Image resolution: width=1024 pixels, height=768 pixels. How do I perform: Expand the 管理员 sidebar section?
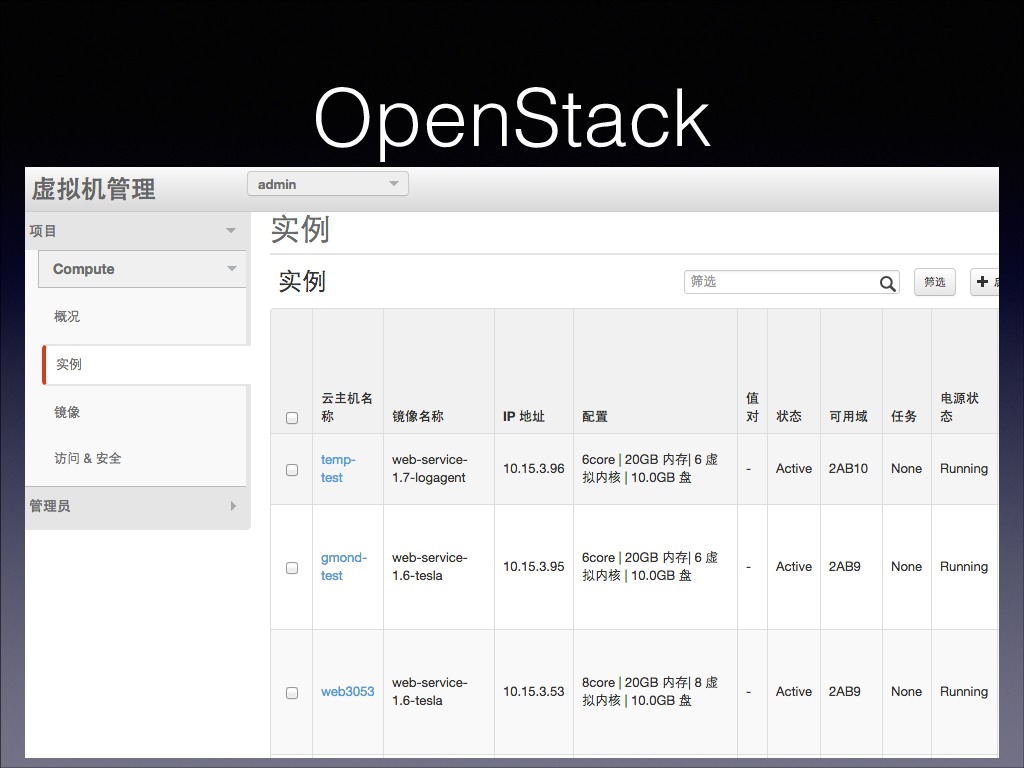[x=136, y=506]
